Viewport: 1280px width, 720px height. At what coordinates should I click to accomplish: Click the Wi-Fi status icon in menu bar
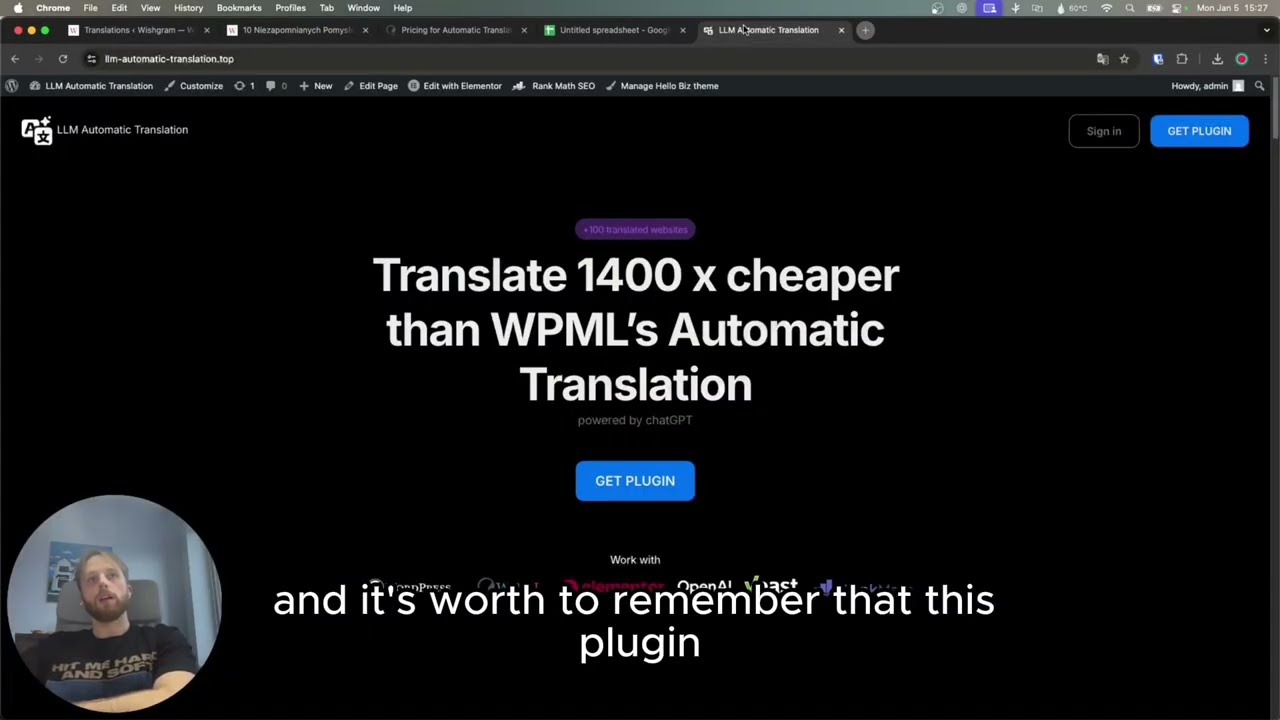(x=1107, y=8)
